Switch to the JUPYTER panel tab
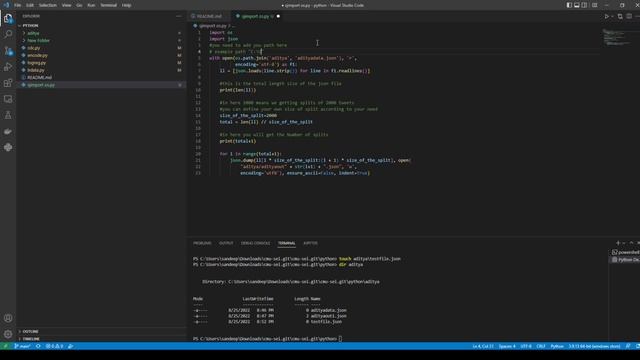640x360 pixels. pos(310,243)
